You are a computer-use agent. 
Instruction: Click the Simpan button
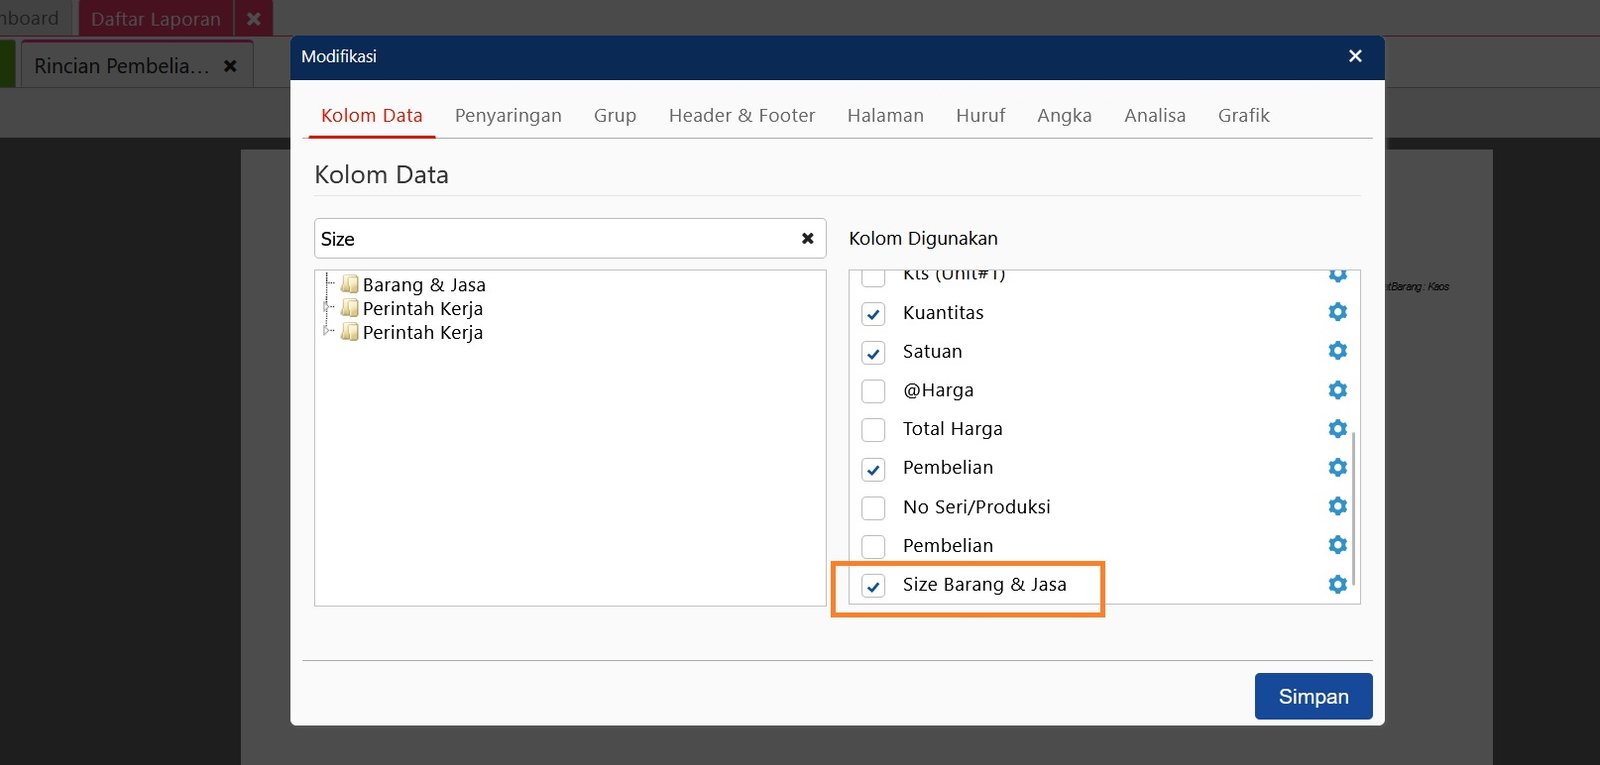pos(1312,696)
